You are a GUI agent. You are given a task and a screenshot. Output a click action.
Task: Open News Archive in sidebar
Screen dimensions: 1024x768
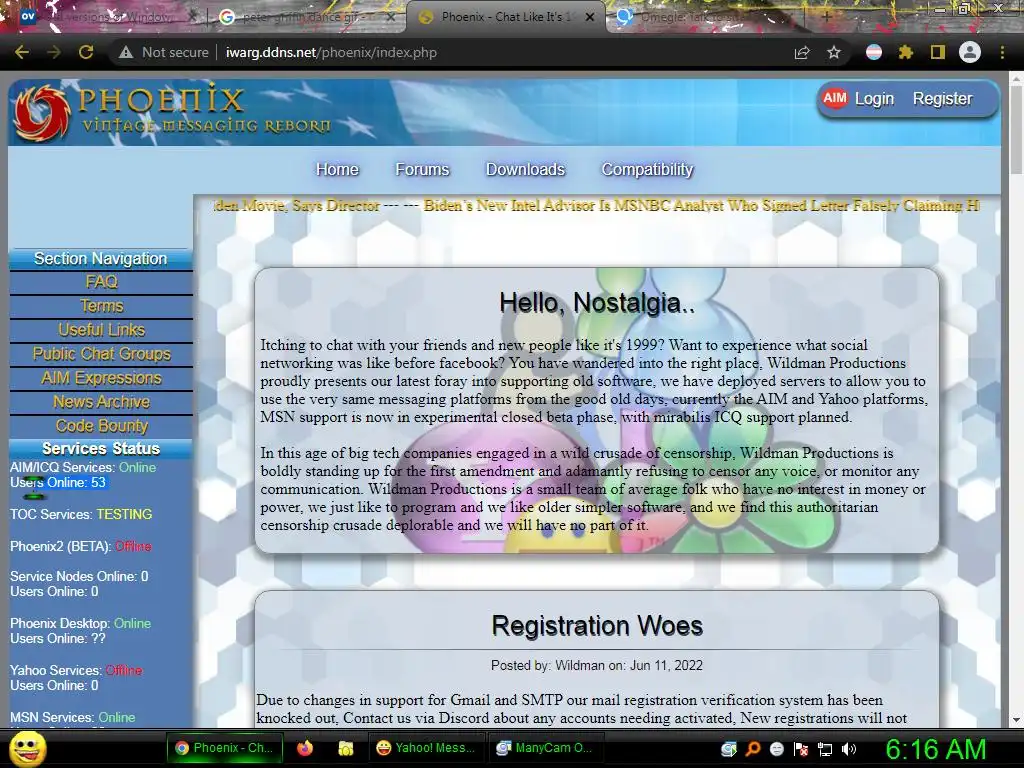pos(101,402)
